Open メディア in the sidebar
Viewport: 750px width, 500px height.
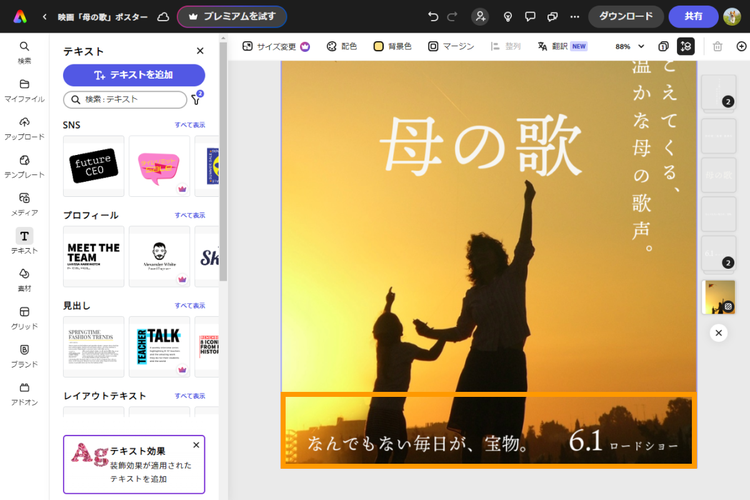click(24, 204)
